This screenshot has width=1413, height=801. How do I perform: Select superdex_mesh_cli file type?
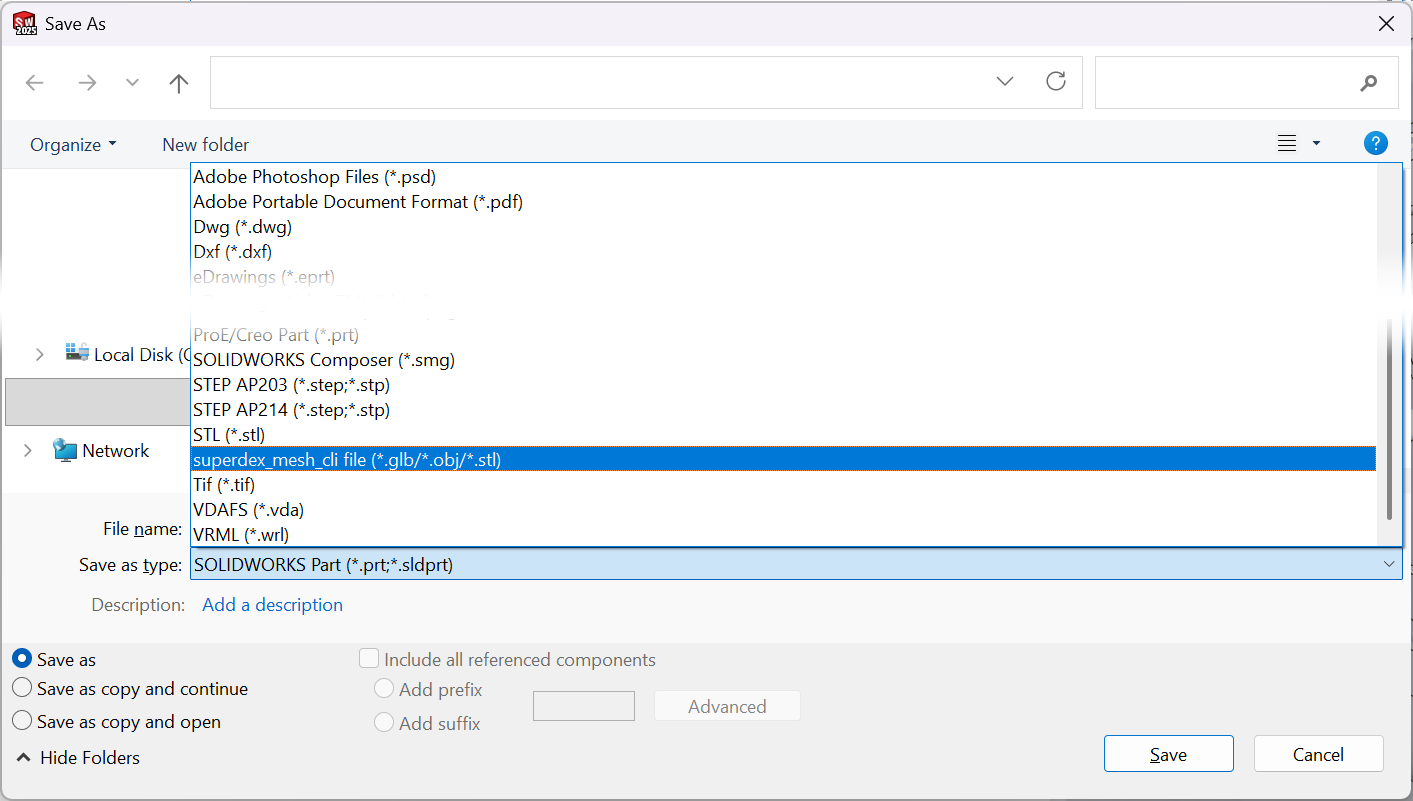point(783,460)
